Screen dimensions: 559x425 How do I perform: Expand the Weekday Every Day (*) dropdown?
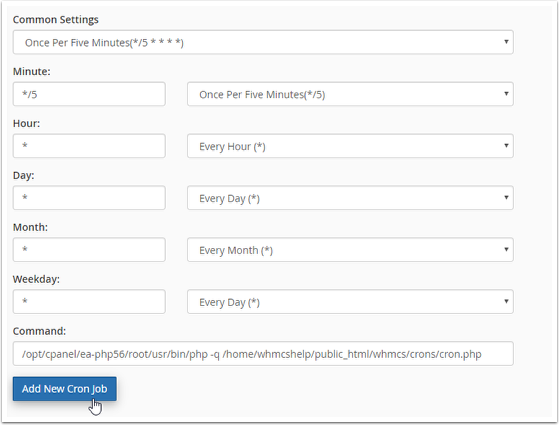(x=350, y=302)
